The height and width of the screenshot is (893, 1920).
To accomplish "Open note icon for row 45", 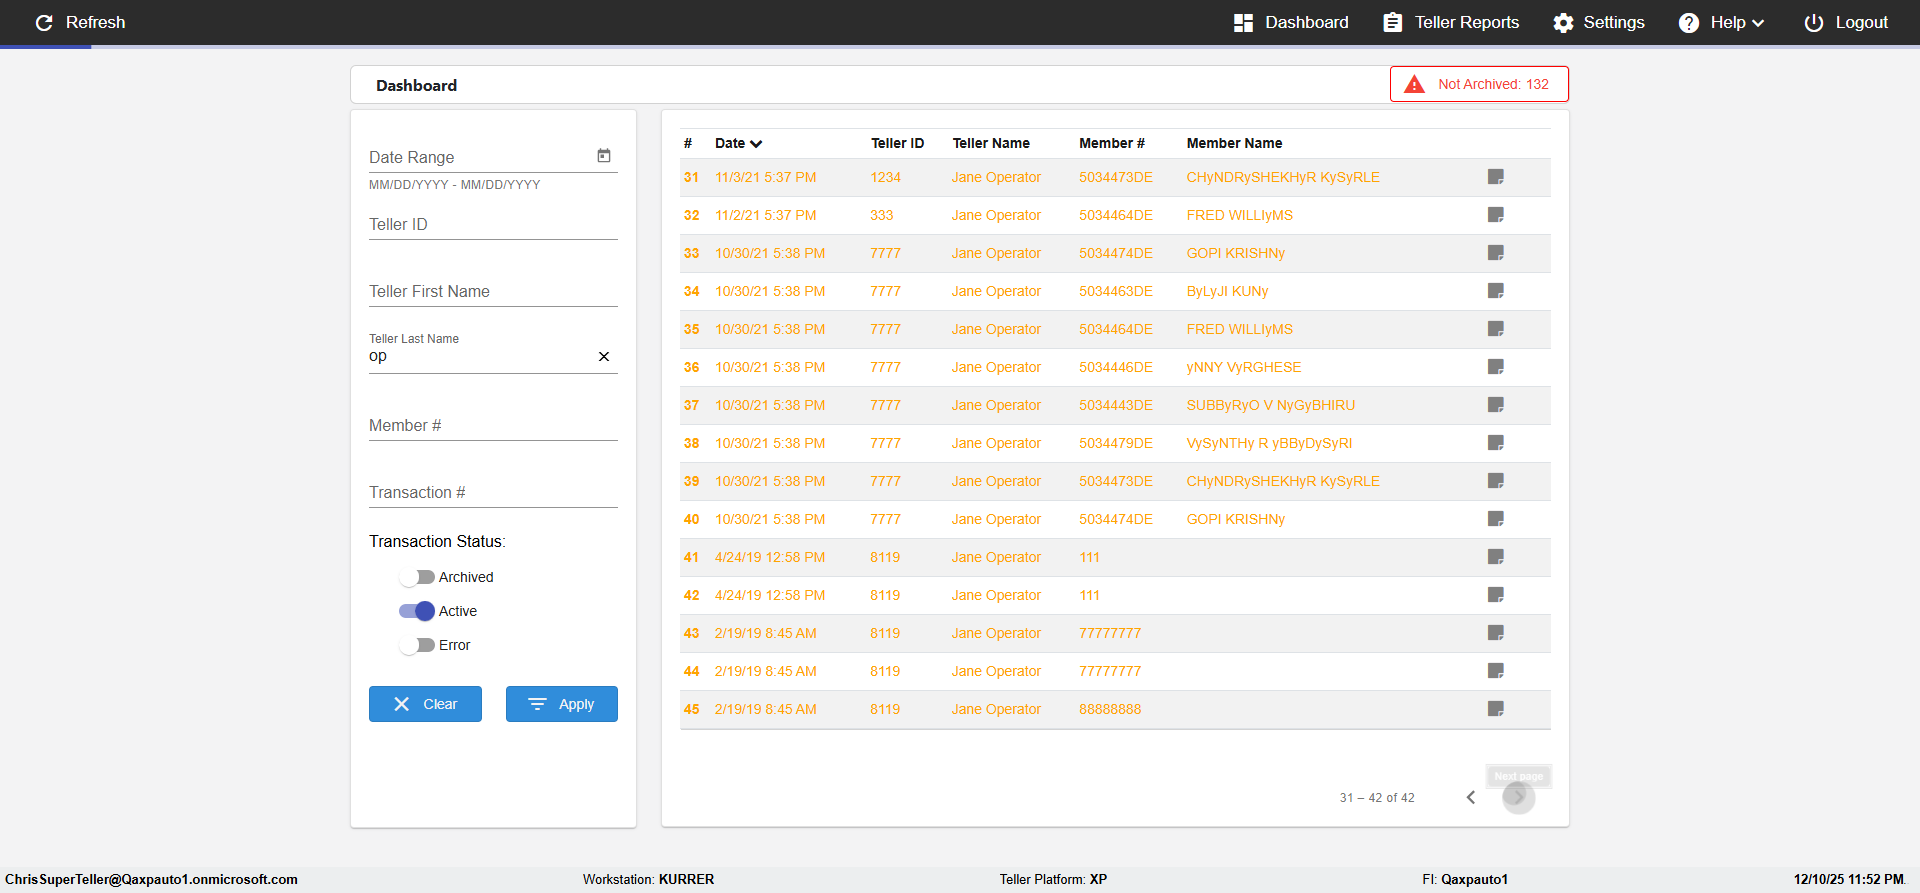I will (x=1496, y=709).
